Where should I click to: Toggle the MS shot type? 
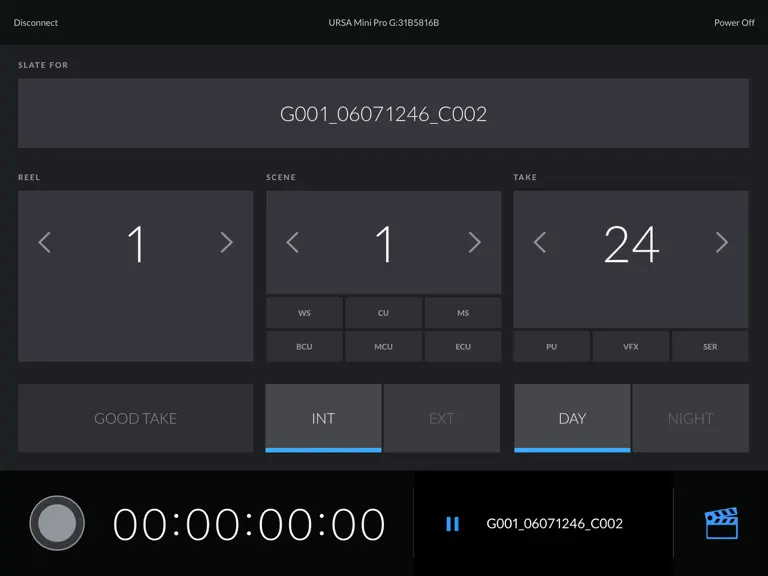463,312
